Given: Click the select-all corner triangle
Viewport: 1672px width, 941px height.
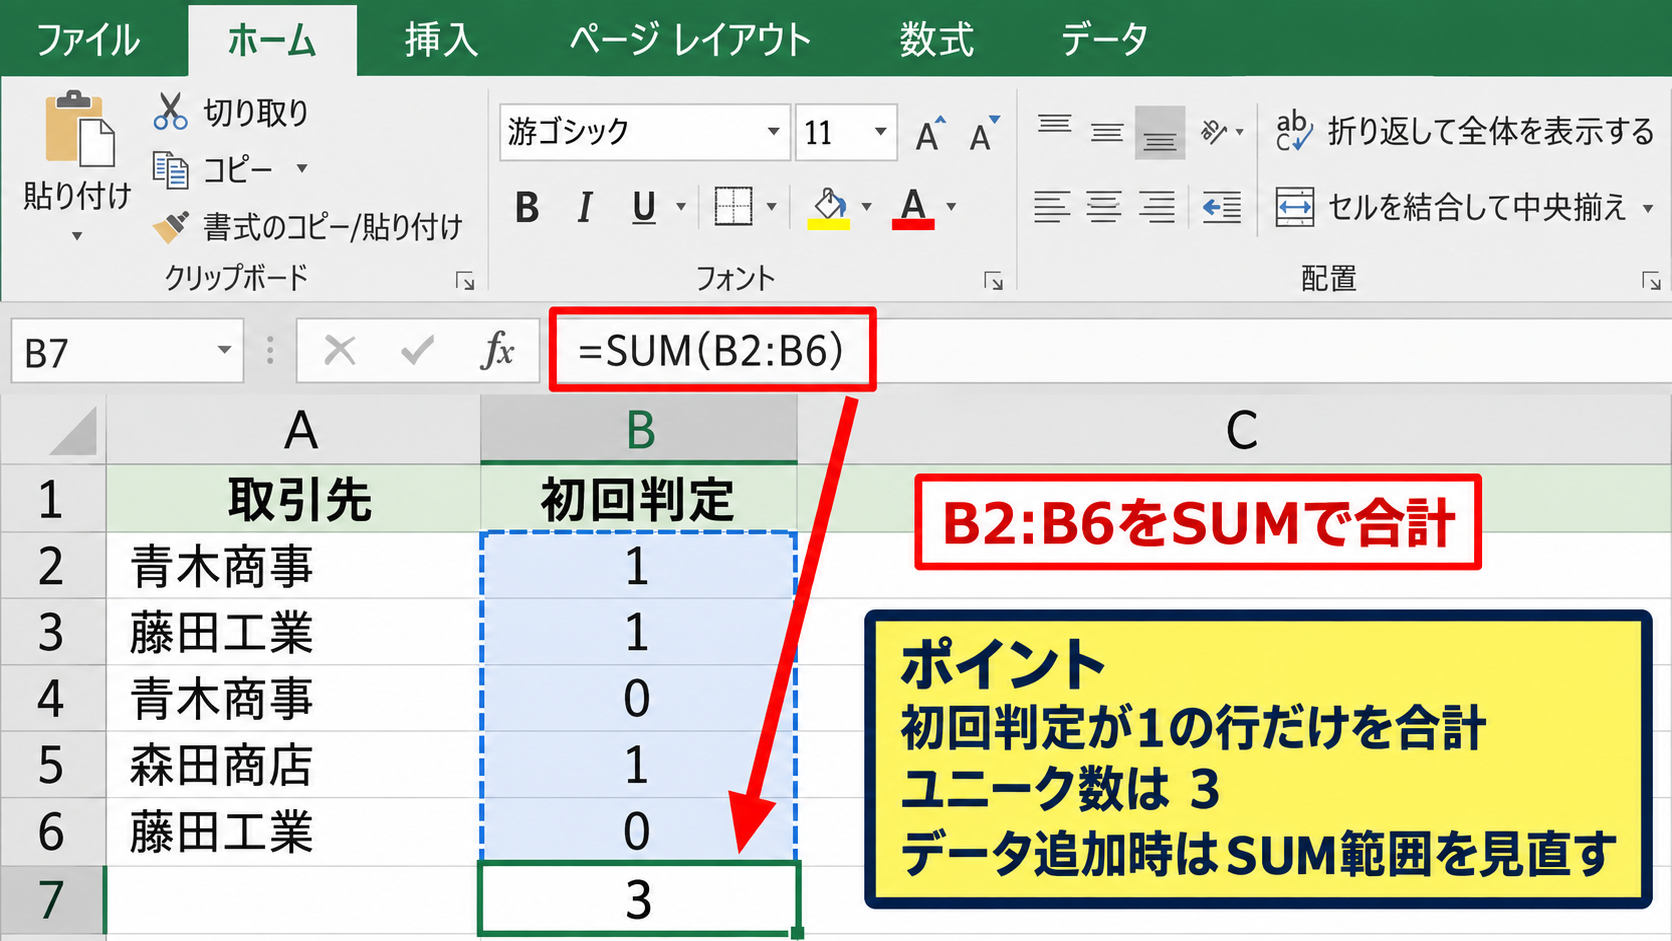Looking at the screenshot, I should (73, 431).
